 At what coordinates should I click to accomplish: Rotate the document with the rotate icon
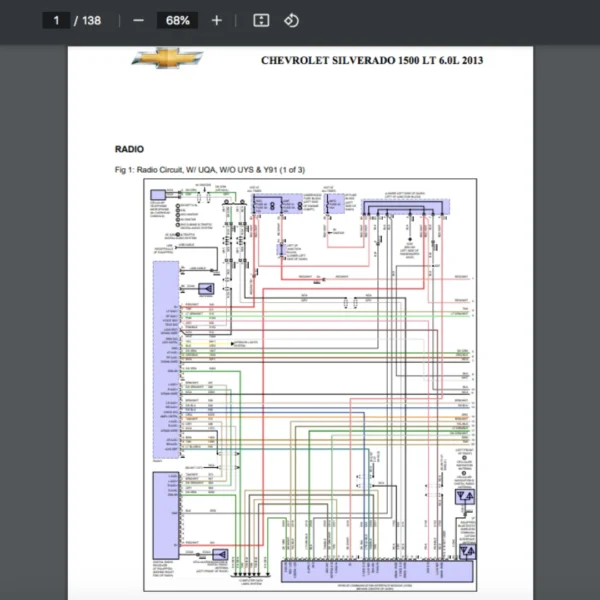click(x=291, y=20)
